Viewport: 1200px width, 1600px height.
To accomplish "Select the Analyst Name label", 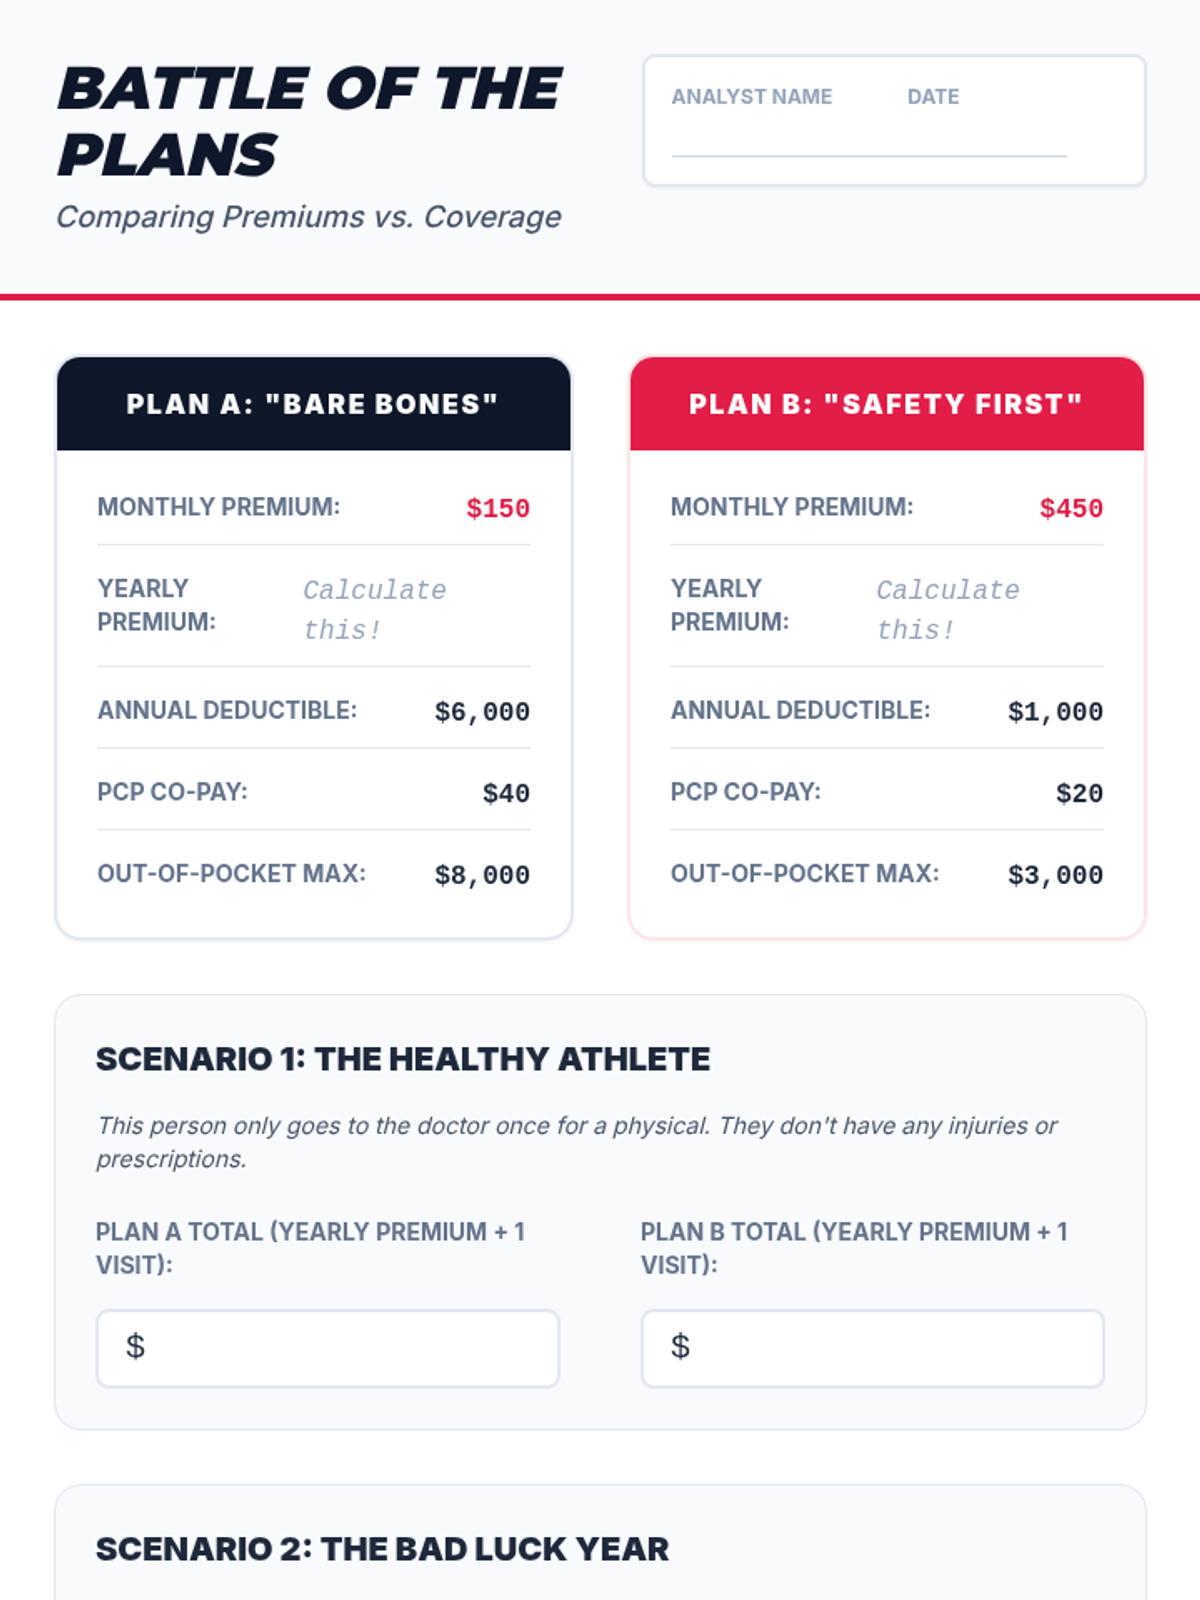I will click(x=751, y=97).
